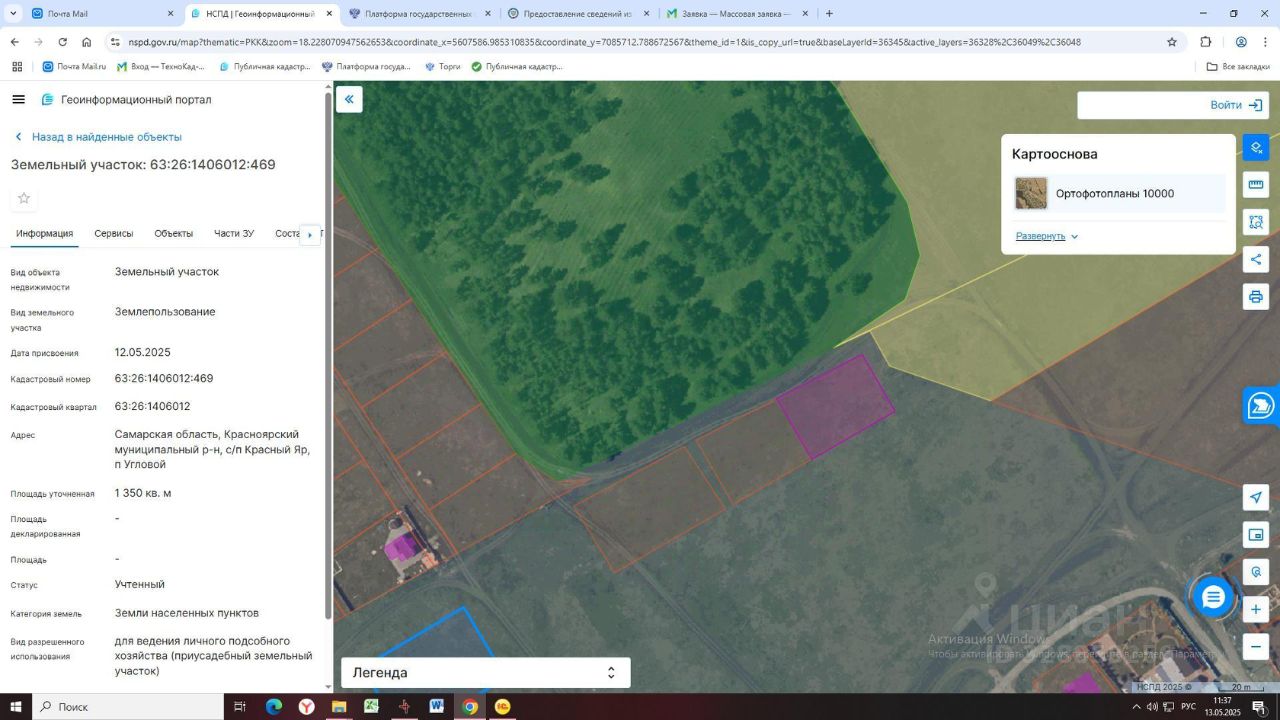The width and height of the screenshot is (1280, 720).
Task: Open the Геоинформационный портал home logo link
Action: [x=126, y=100]
